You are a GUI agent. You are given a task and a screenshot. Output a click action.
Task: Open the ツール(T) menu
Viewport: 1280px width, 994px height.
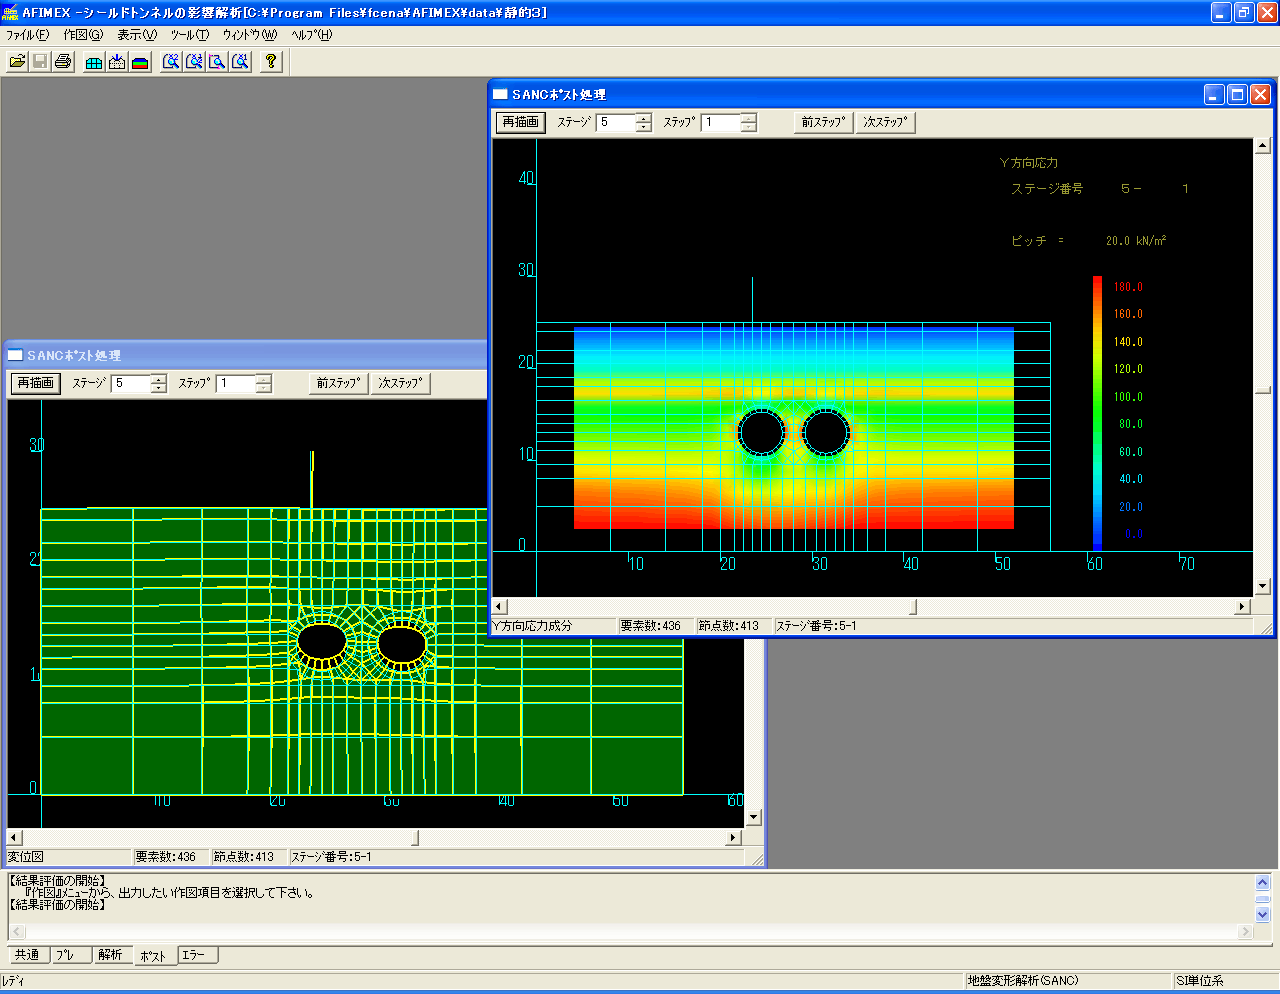point(189,35)
